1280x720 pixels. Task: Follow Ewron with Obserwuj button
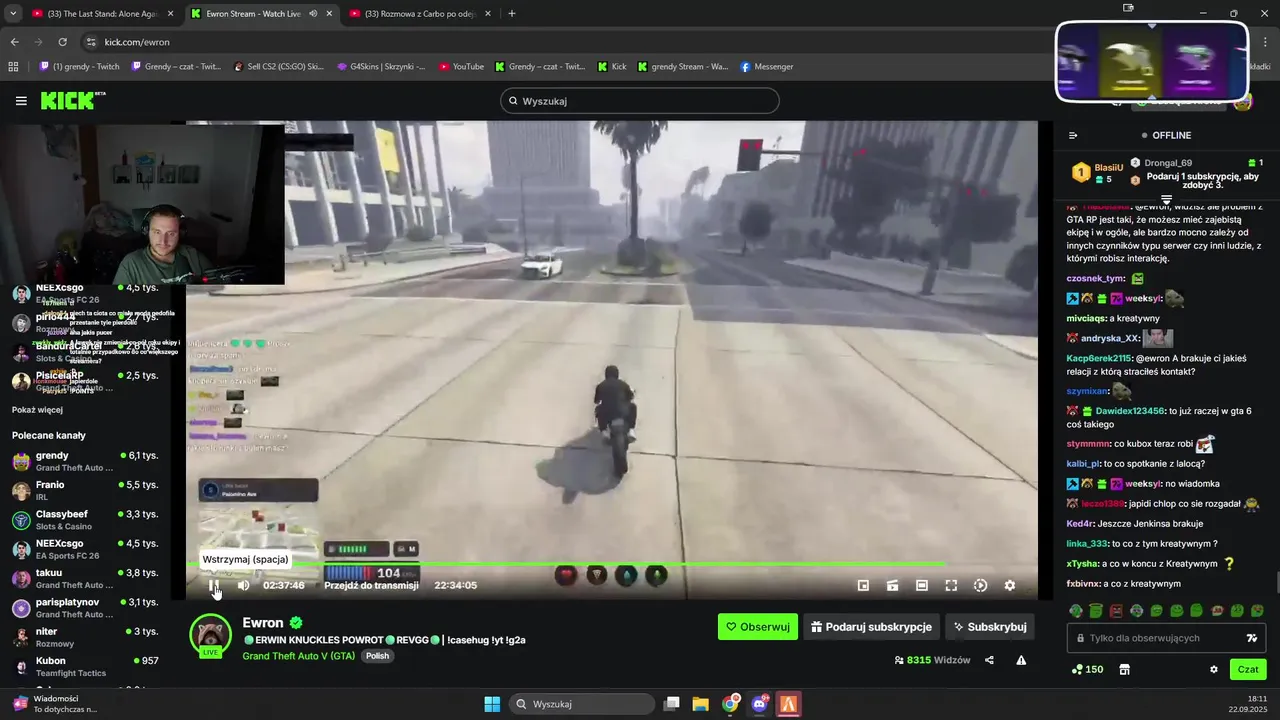pos(758,627)
